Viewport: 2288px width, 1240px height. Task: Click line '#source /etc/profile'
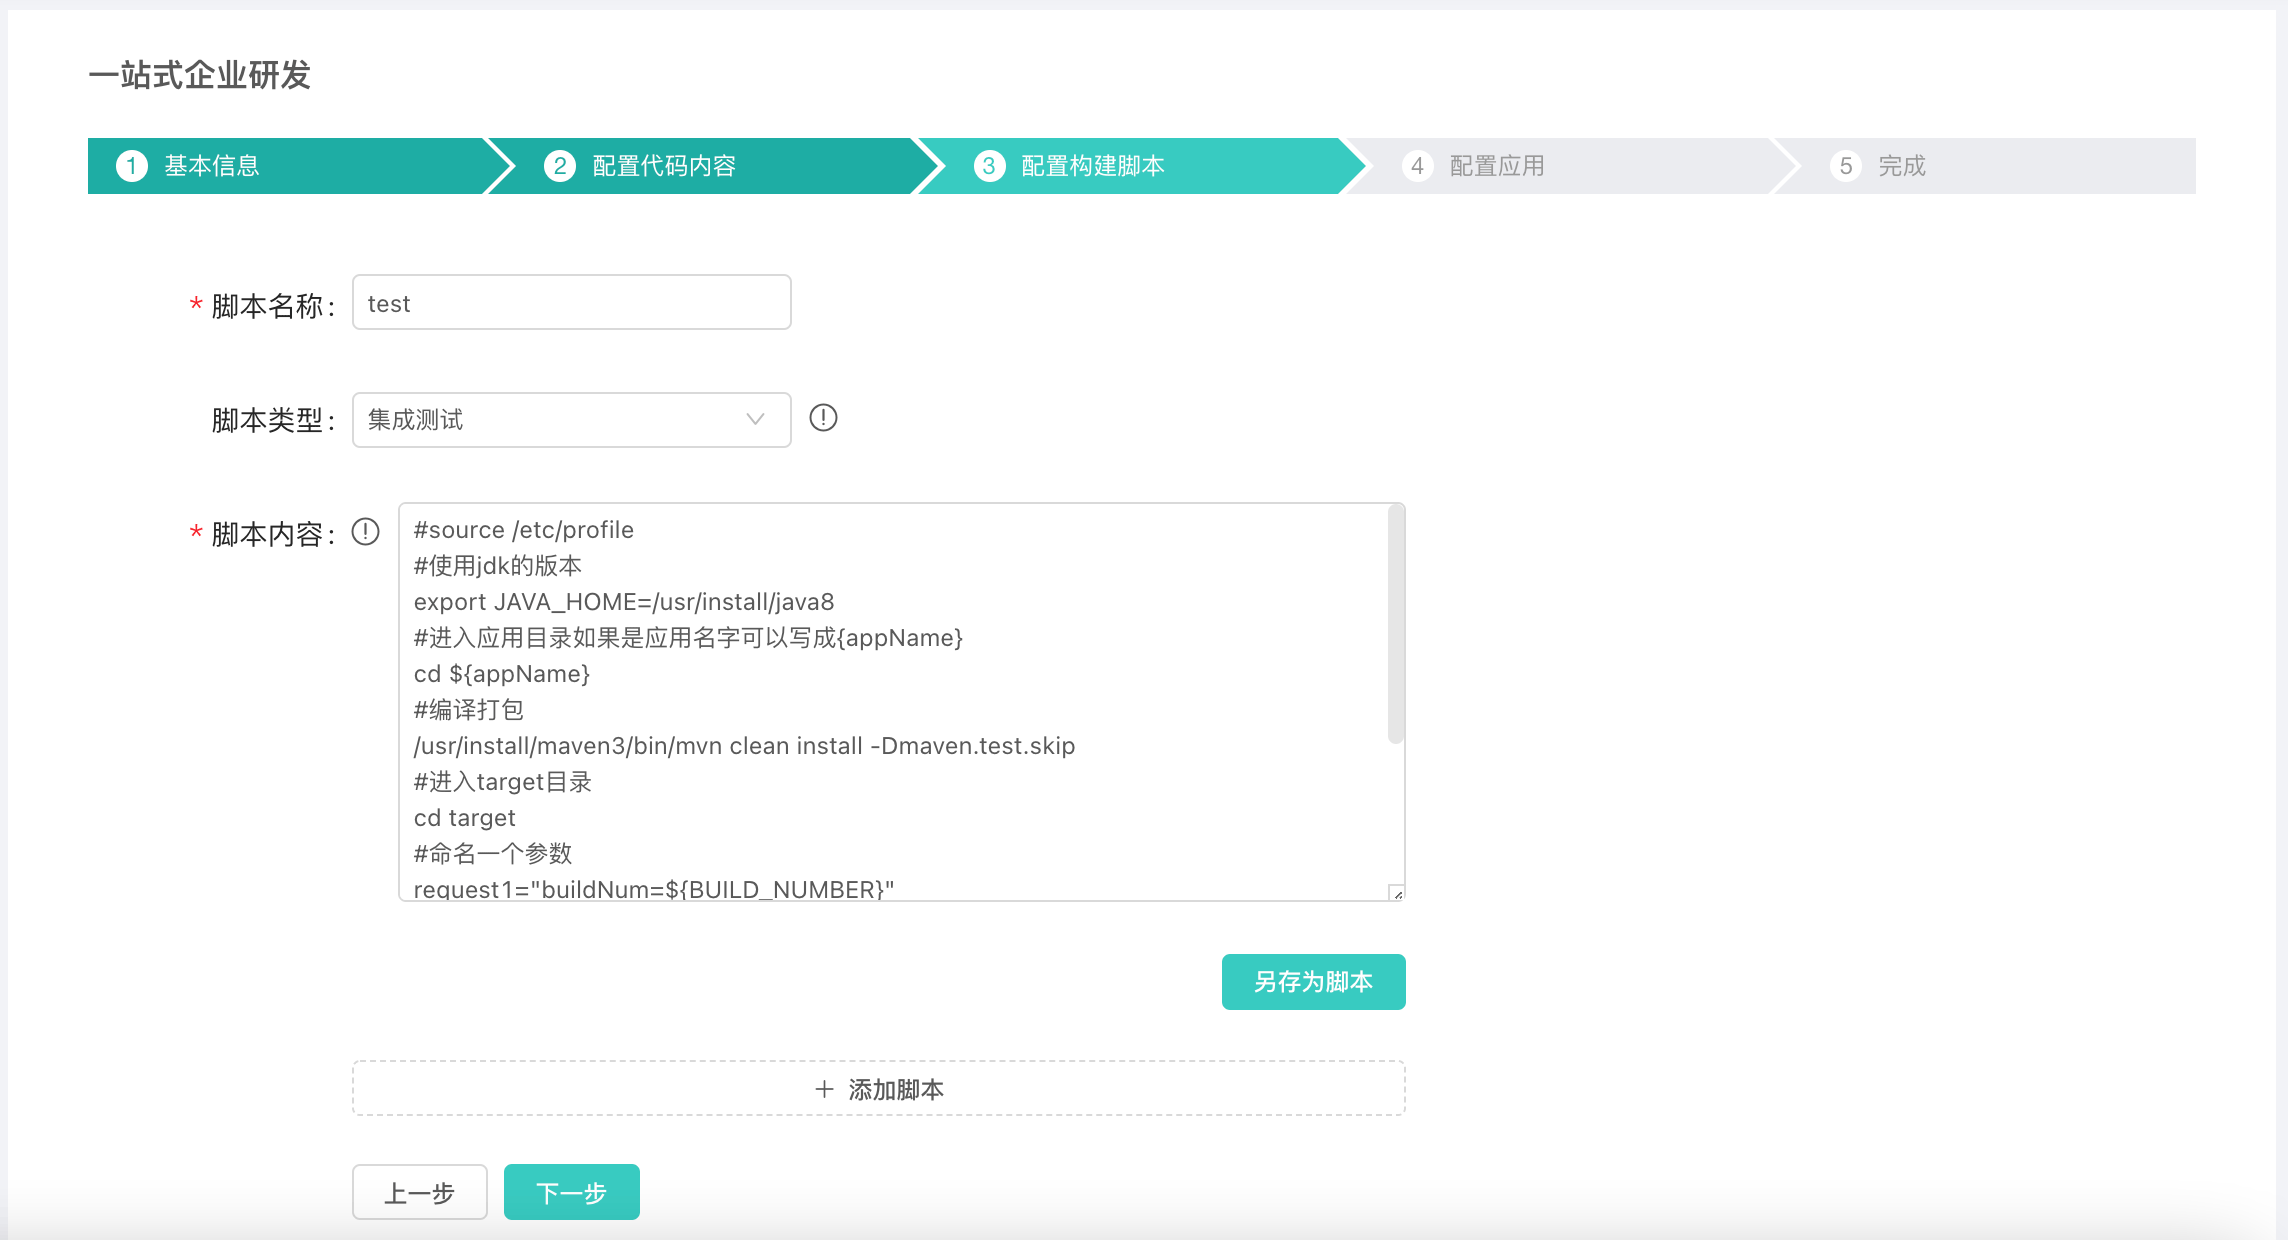524,530
